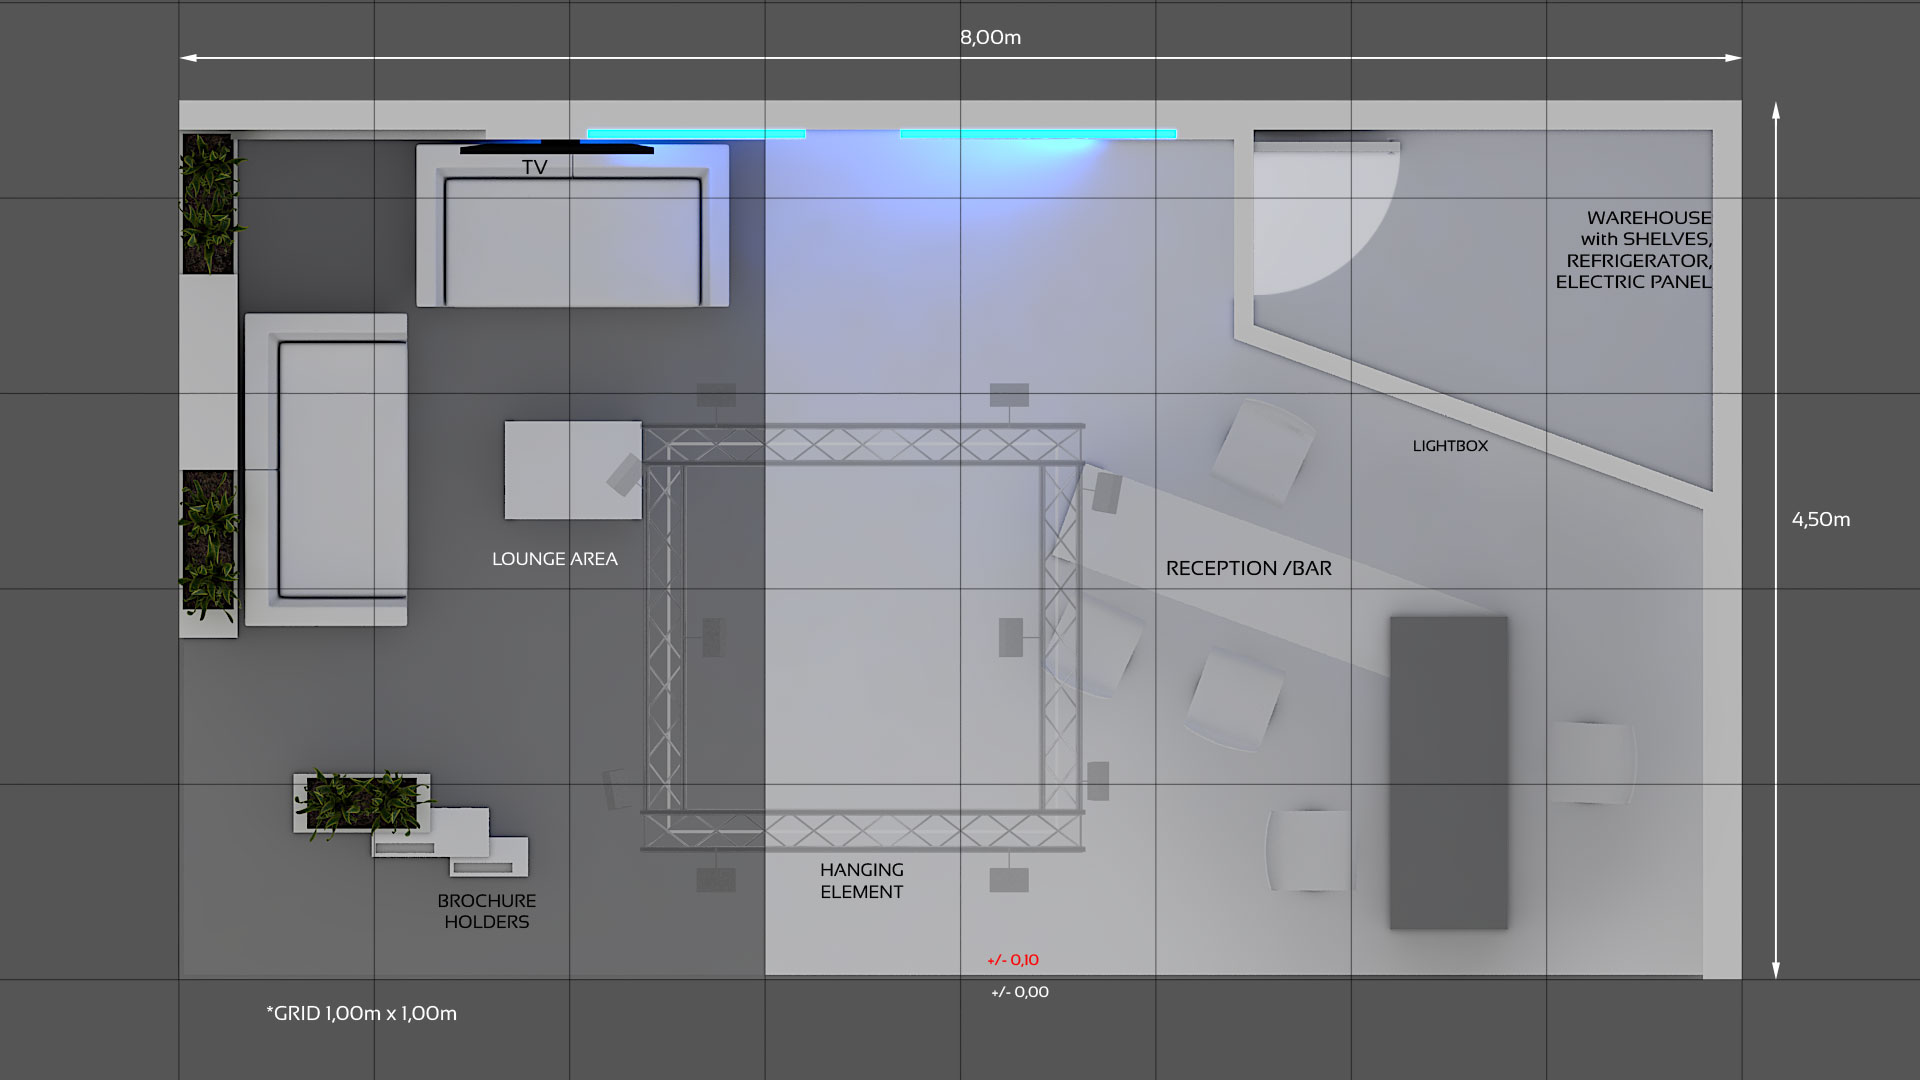Image resolution: width=1920 pixels, height=1080 pixels.
Task: Click the RECEPTION /BAR label
Action: point(1248,568)
